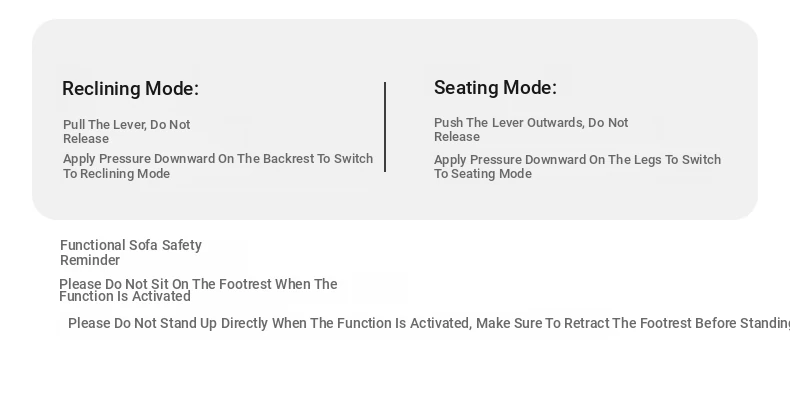Click 'Function Is Activated' line of footrest warning
Viewport: 790px width, 414px height.
(124, 296)
